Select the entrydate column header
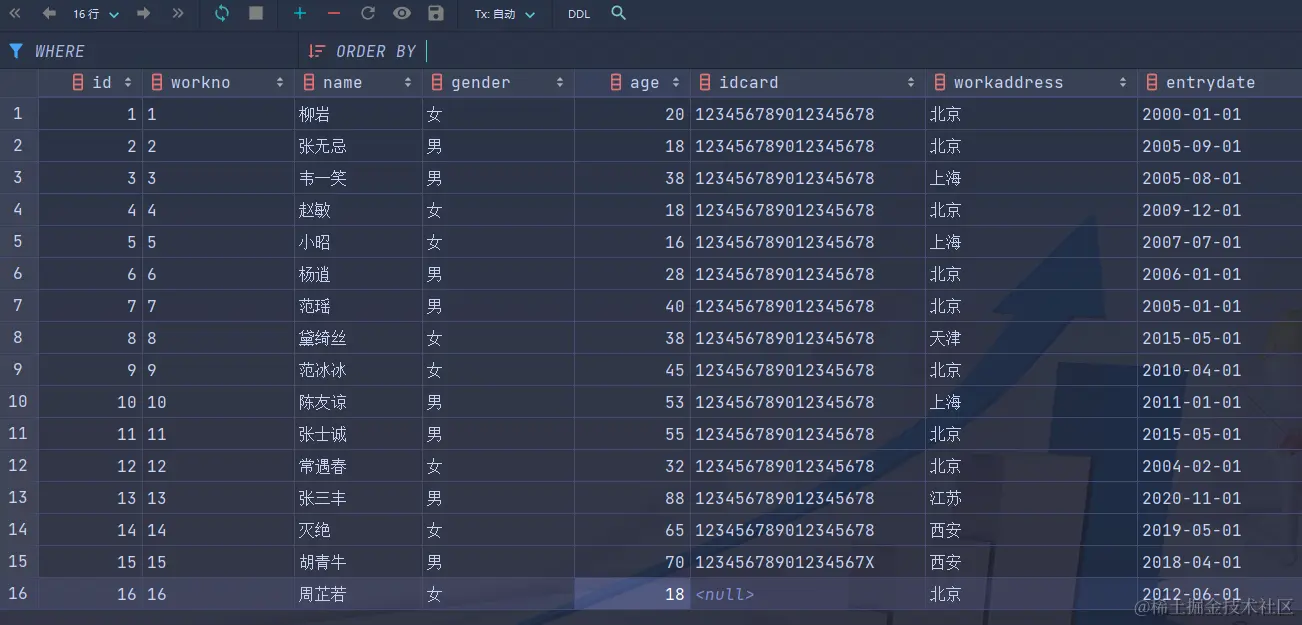The width and height of the screenshot is (1302, 625). [x=1219, y=83]
